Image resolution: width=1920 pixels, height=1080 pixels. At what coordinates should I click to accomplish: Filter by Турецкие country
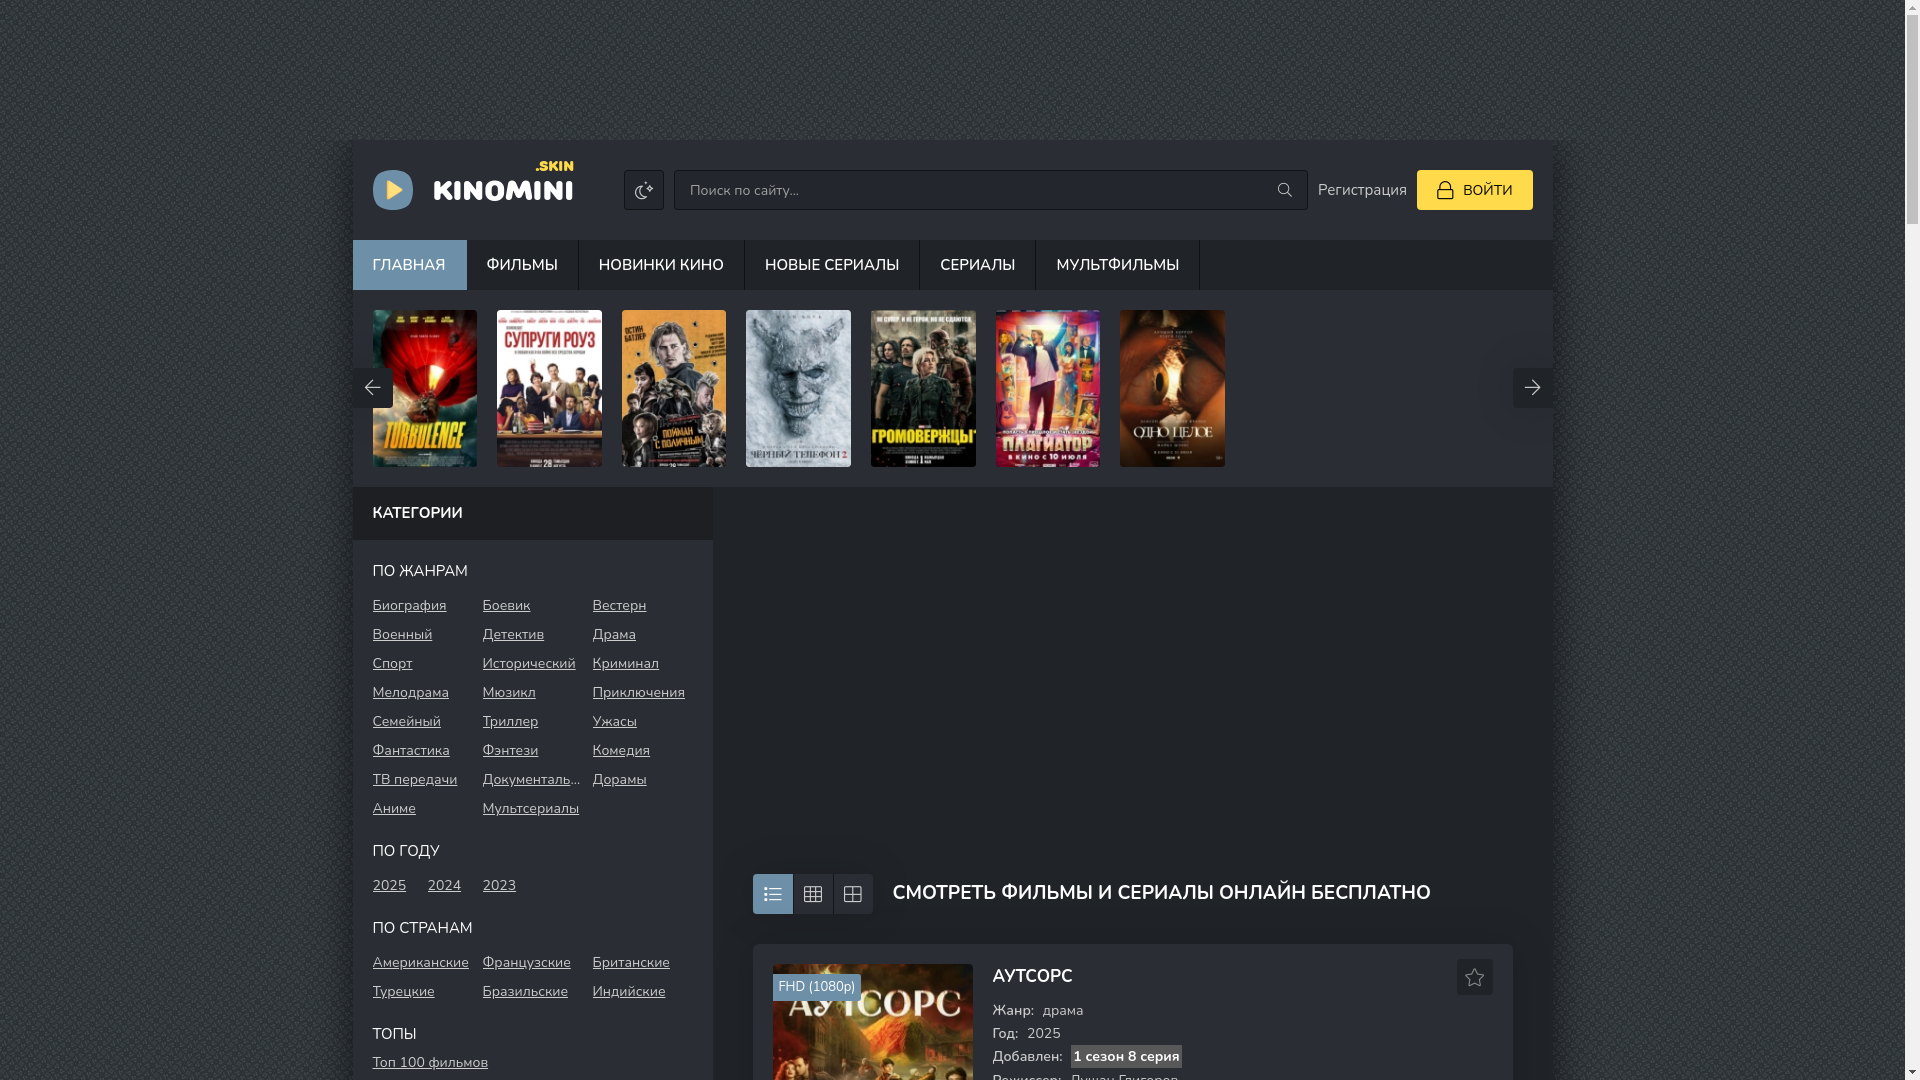tap(403, 992)
